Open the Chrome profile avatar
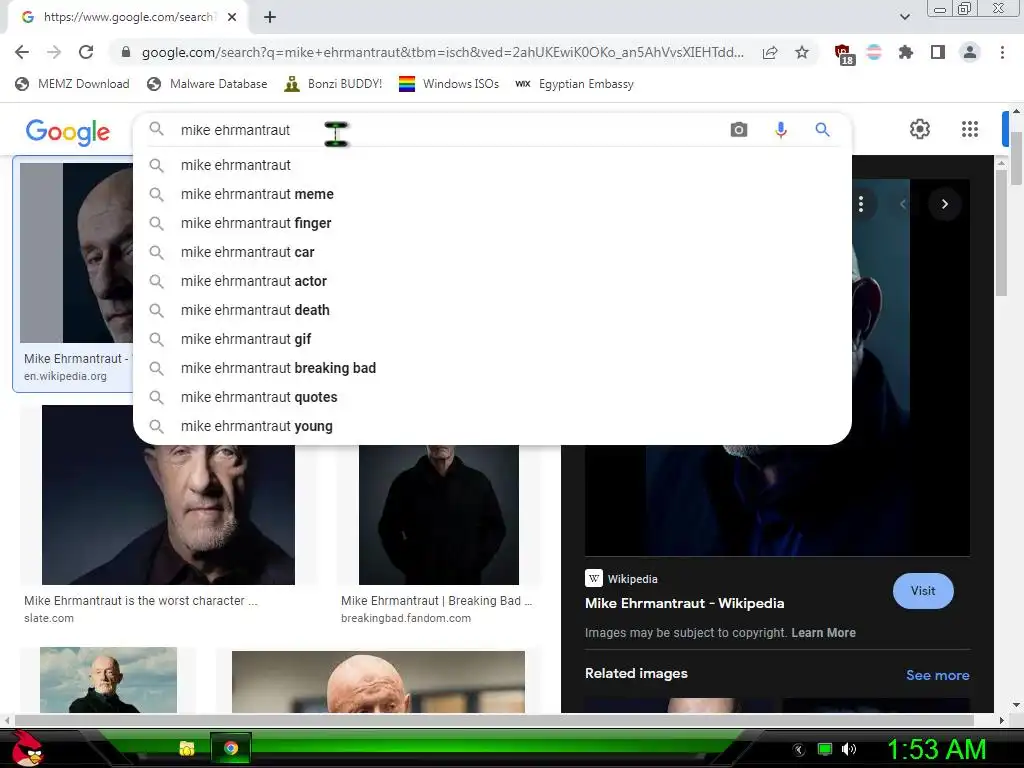The height and width of the screenshot is (768, 1024). tap(970, 52)
